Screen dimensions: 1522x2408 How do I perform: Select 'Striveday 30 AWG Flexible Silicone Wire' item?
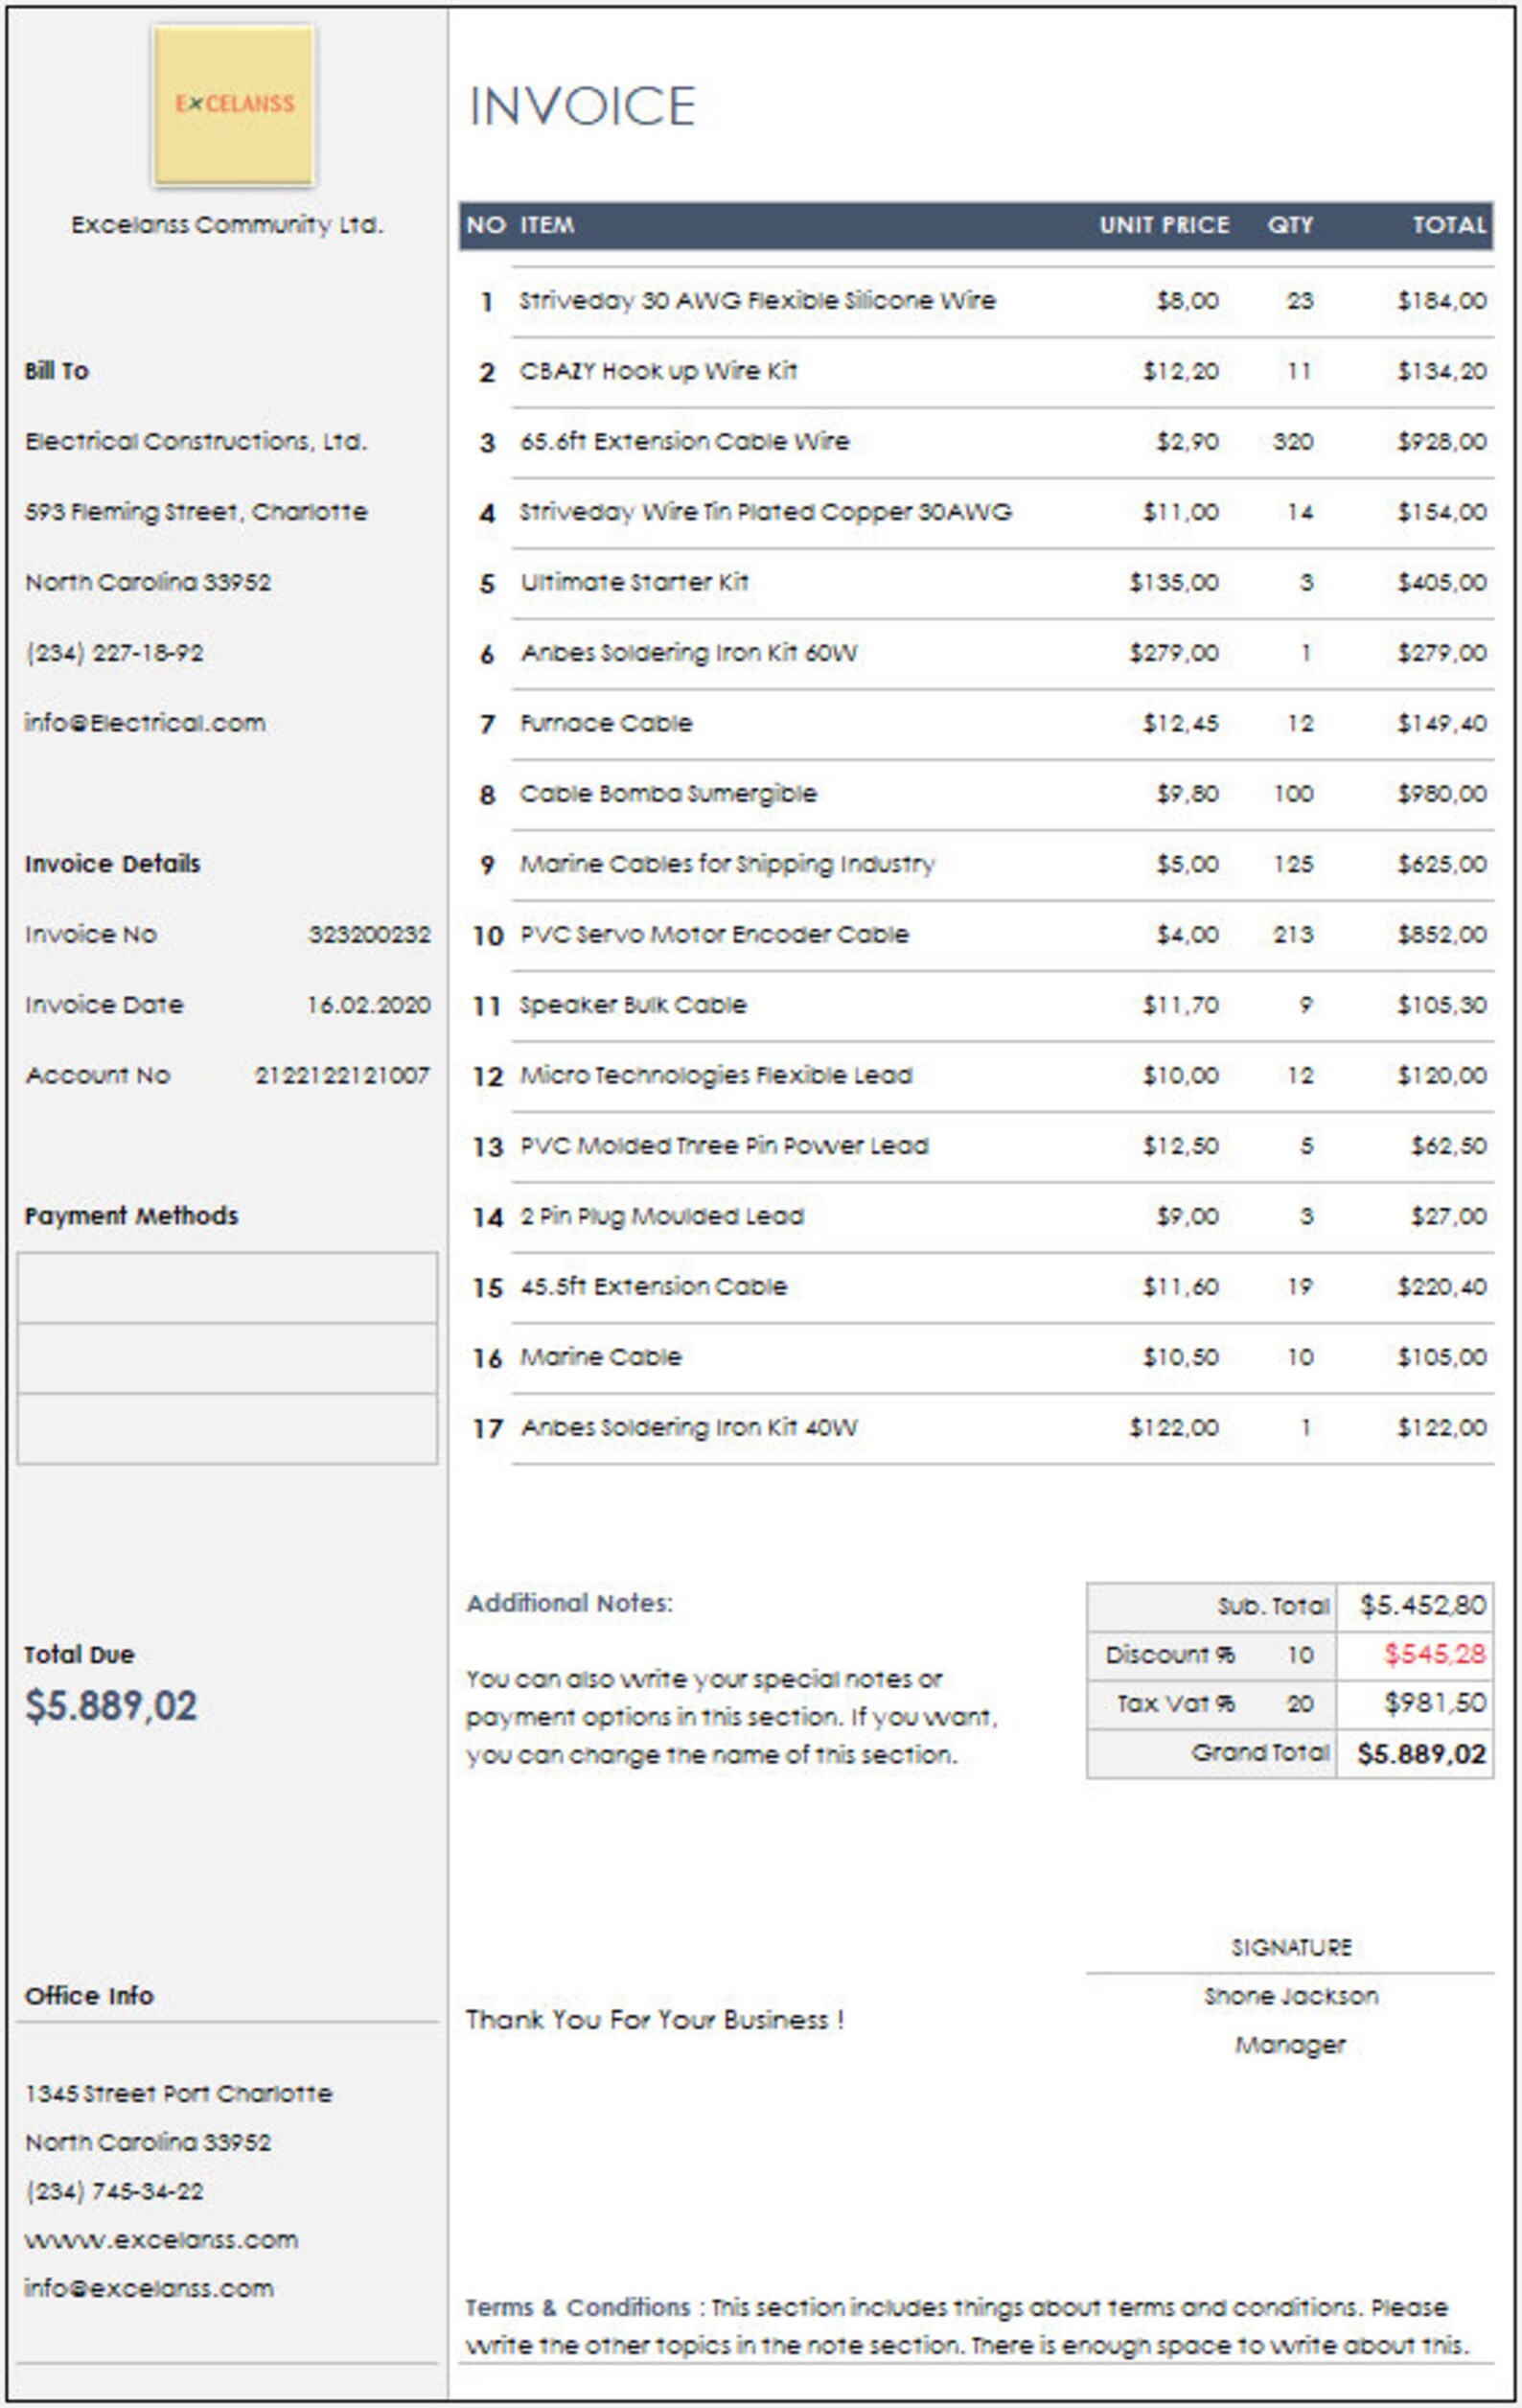pos(757,301)
